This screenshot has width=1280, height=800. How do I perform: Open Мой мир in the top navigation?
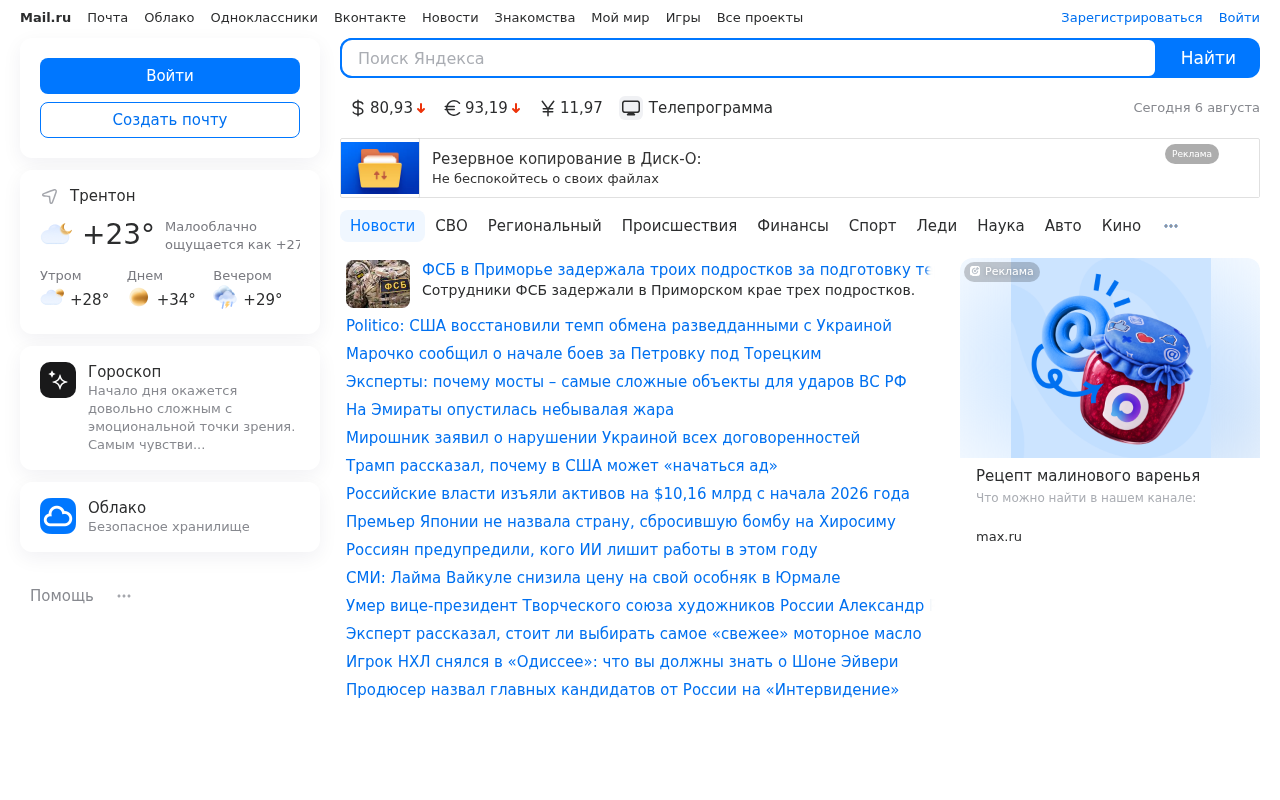pyautogui.click(x=620, y=18)
